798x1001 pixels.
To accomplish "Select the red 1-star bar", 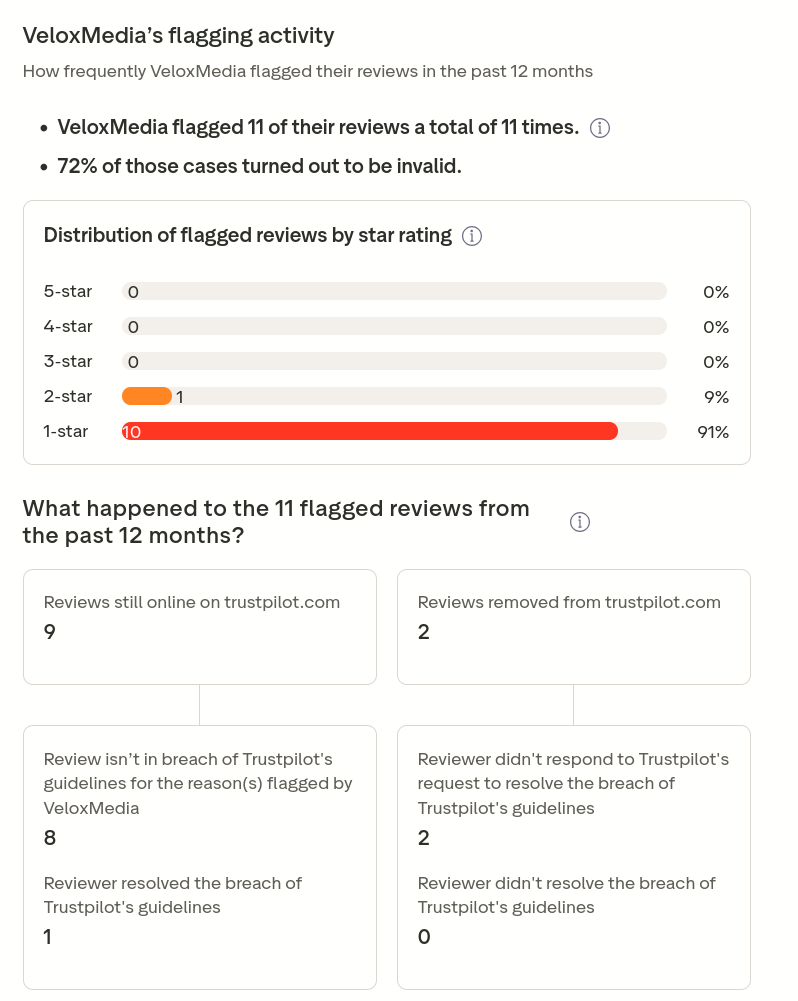I will (370, 432).
